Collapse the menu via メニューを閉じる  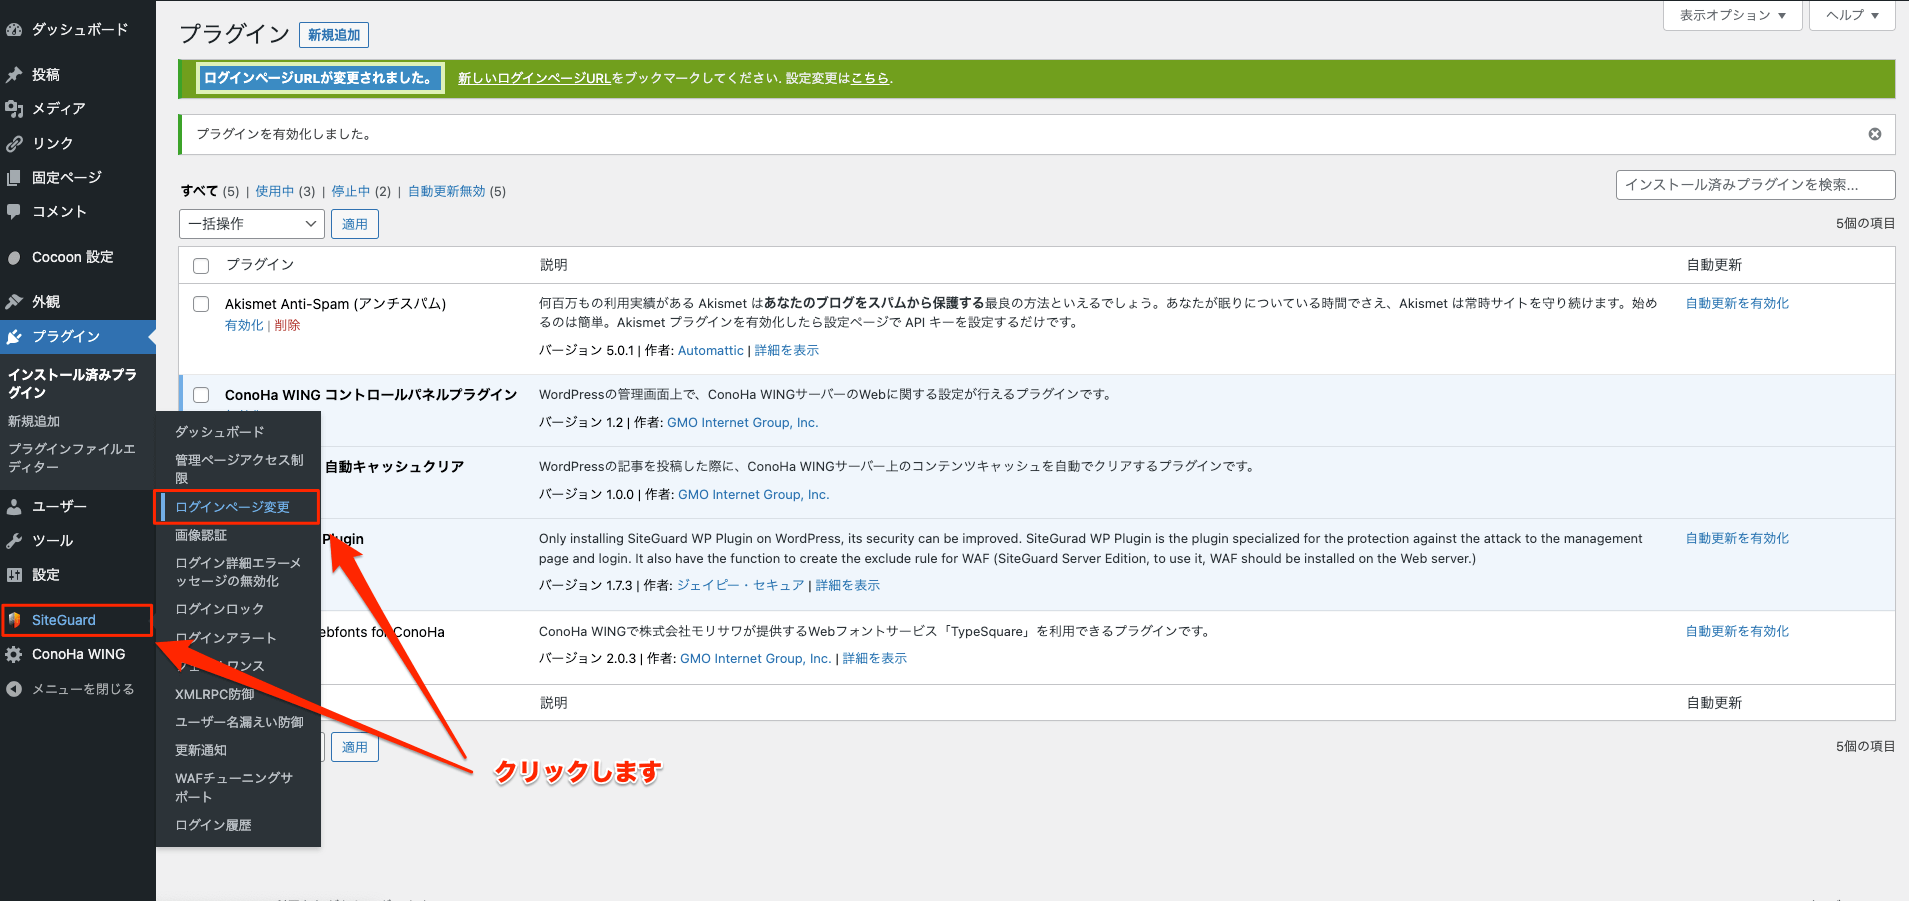(74, 688)
